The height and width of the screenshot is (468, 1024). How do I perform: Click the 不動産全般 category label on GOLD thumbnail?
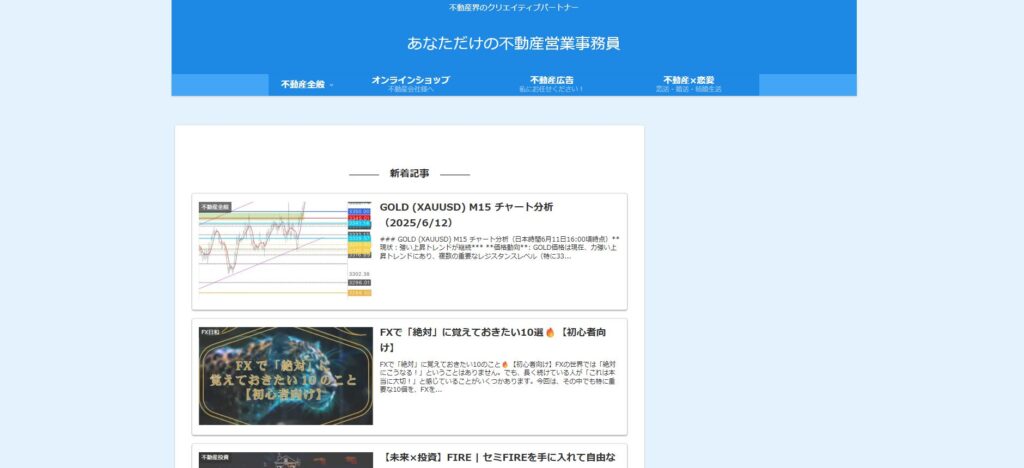coord(215,207)
